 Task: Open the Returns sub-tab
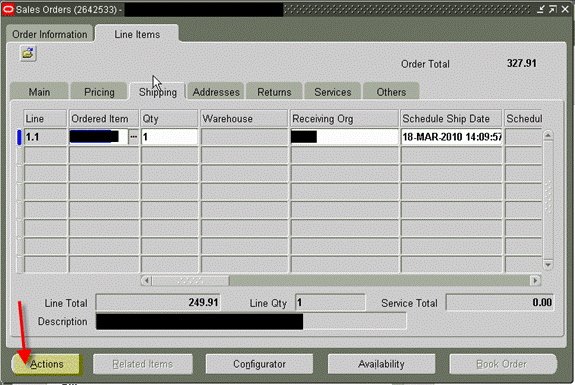pos(274,92)
